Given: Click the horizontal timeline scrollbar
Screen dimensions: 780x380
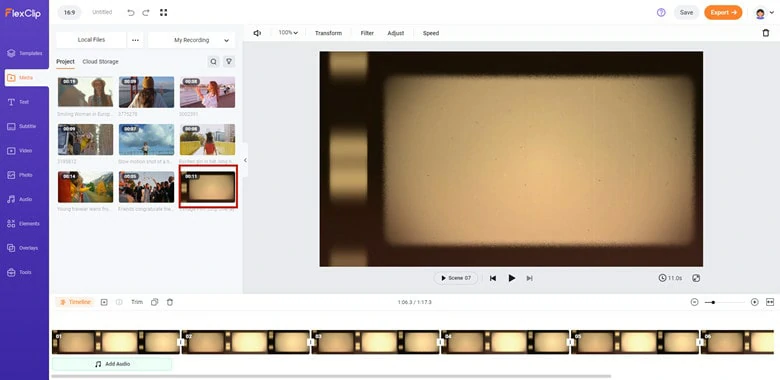Looking at the screenshot, I should [331, 377].
